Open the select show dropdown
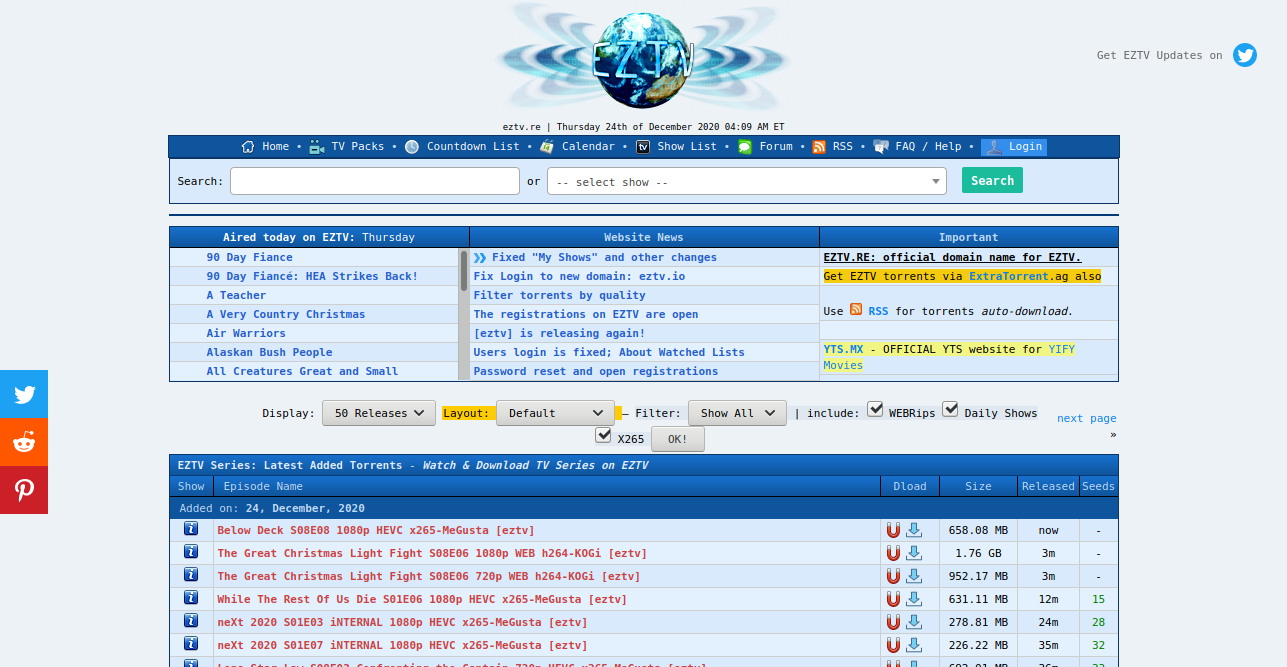This screenshot has width=1287, height=667. pos(746,181)
